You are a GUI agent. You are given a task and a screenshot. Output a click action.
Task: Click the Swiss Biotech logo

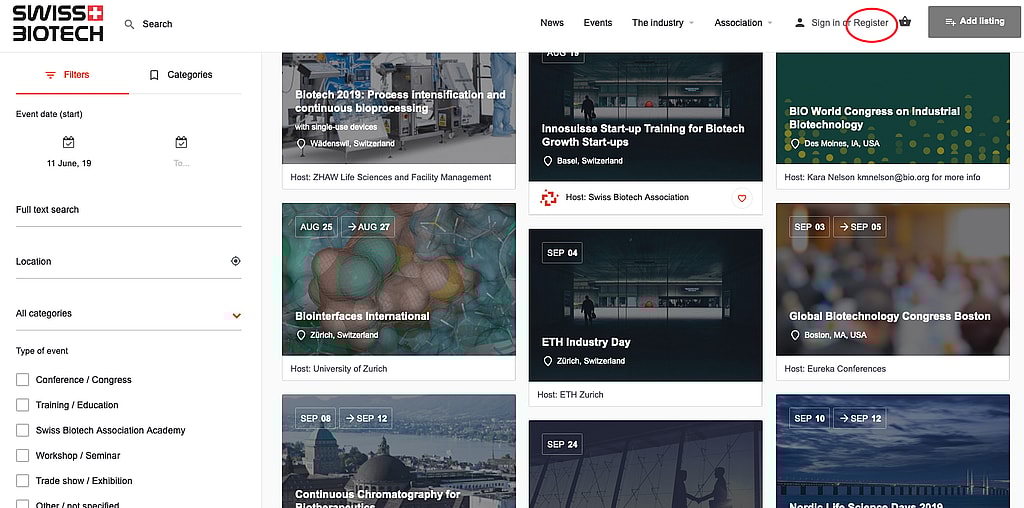point(58,23)
